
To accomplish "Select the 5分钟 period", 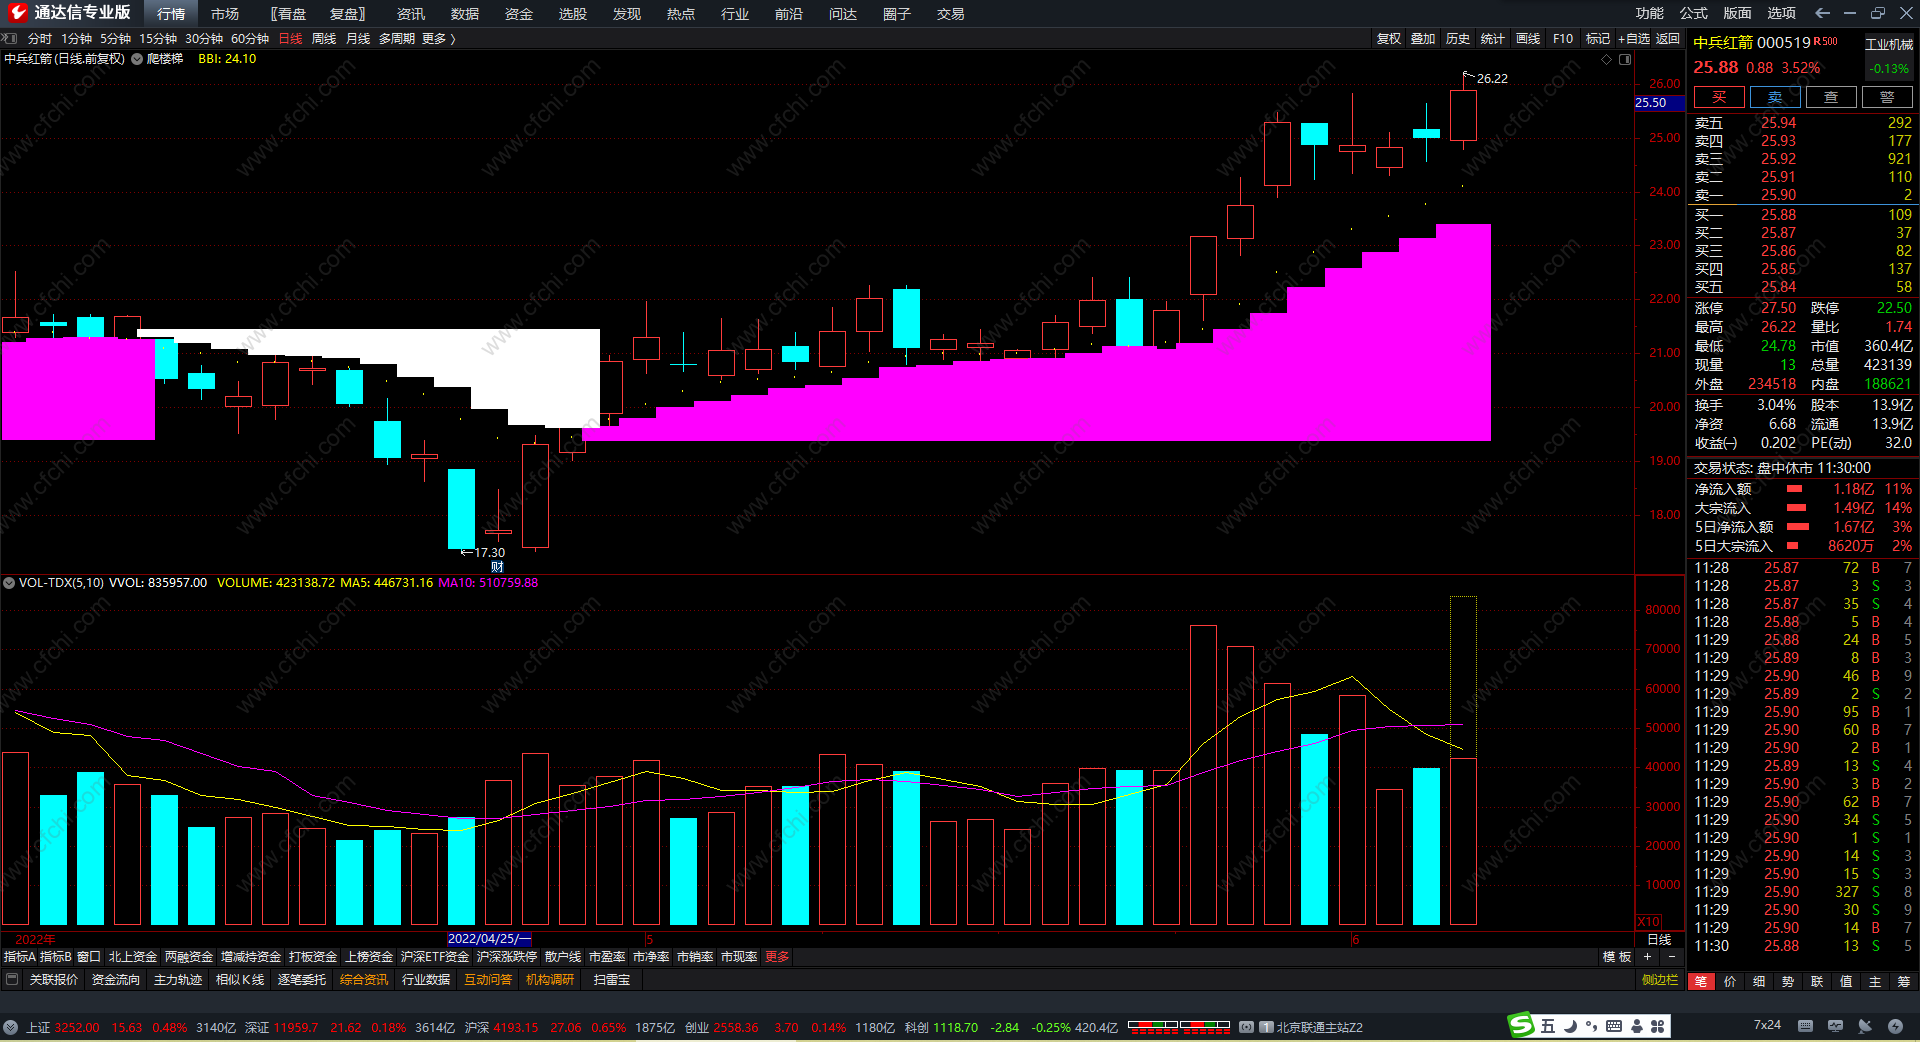I will point(115,39).
